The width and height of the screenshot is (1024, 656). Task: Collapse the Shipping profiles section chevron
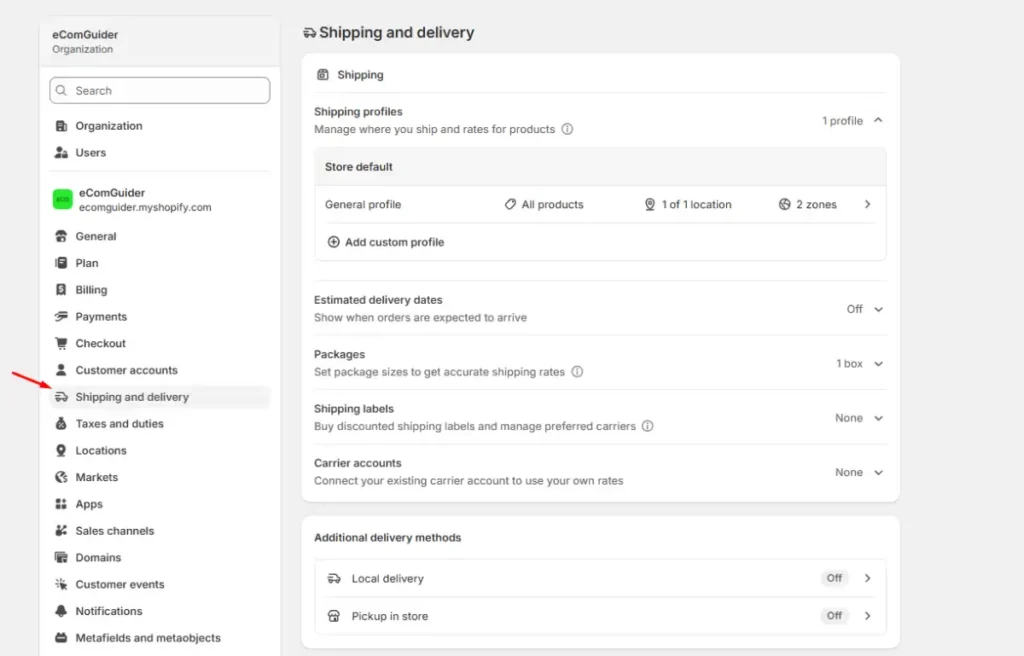878,120
